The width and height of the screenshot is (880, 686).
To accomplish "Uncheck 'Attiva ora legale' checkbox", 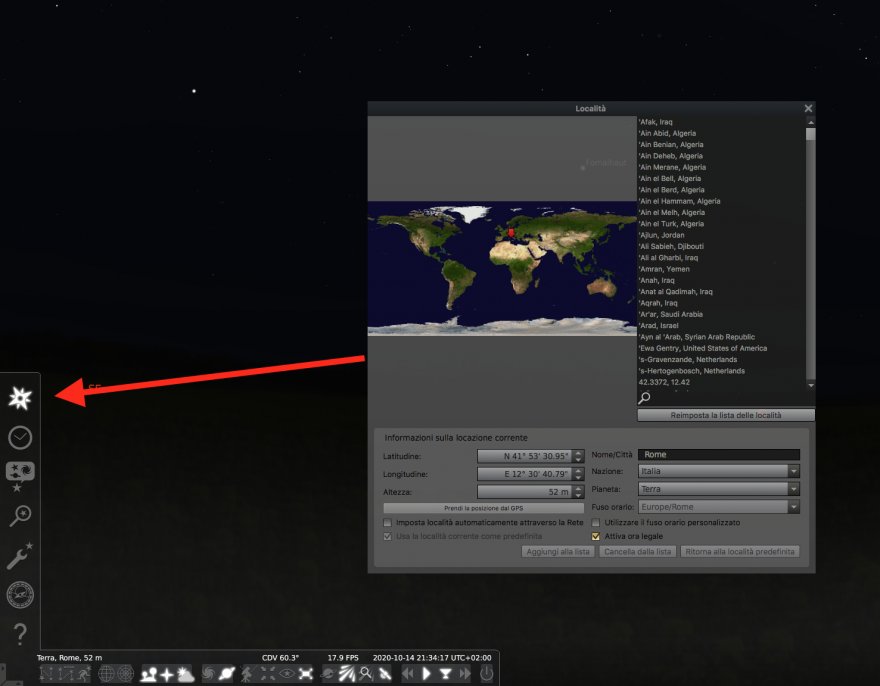I will coord(596,536).
